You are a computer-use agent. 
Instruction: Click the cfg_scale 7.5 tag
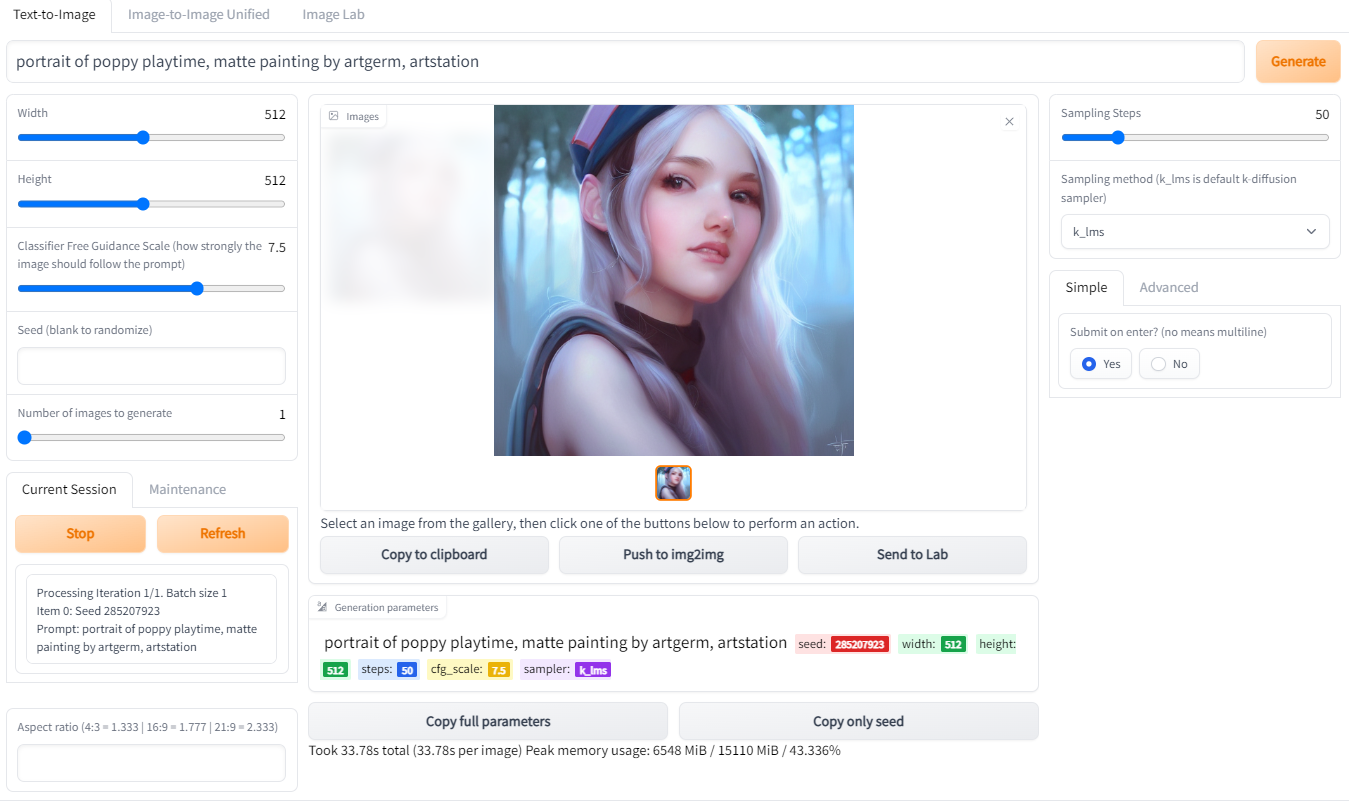coord(498,670)
